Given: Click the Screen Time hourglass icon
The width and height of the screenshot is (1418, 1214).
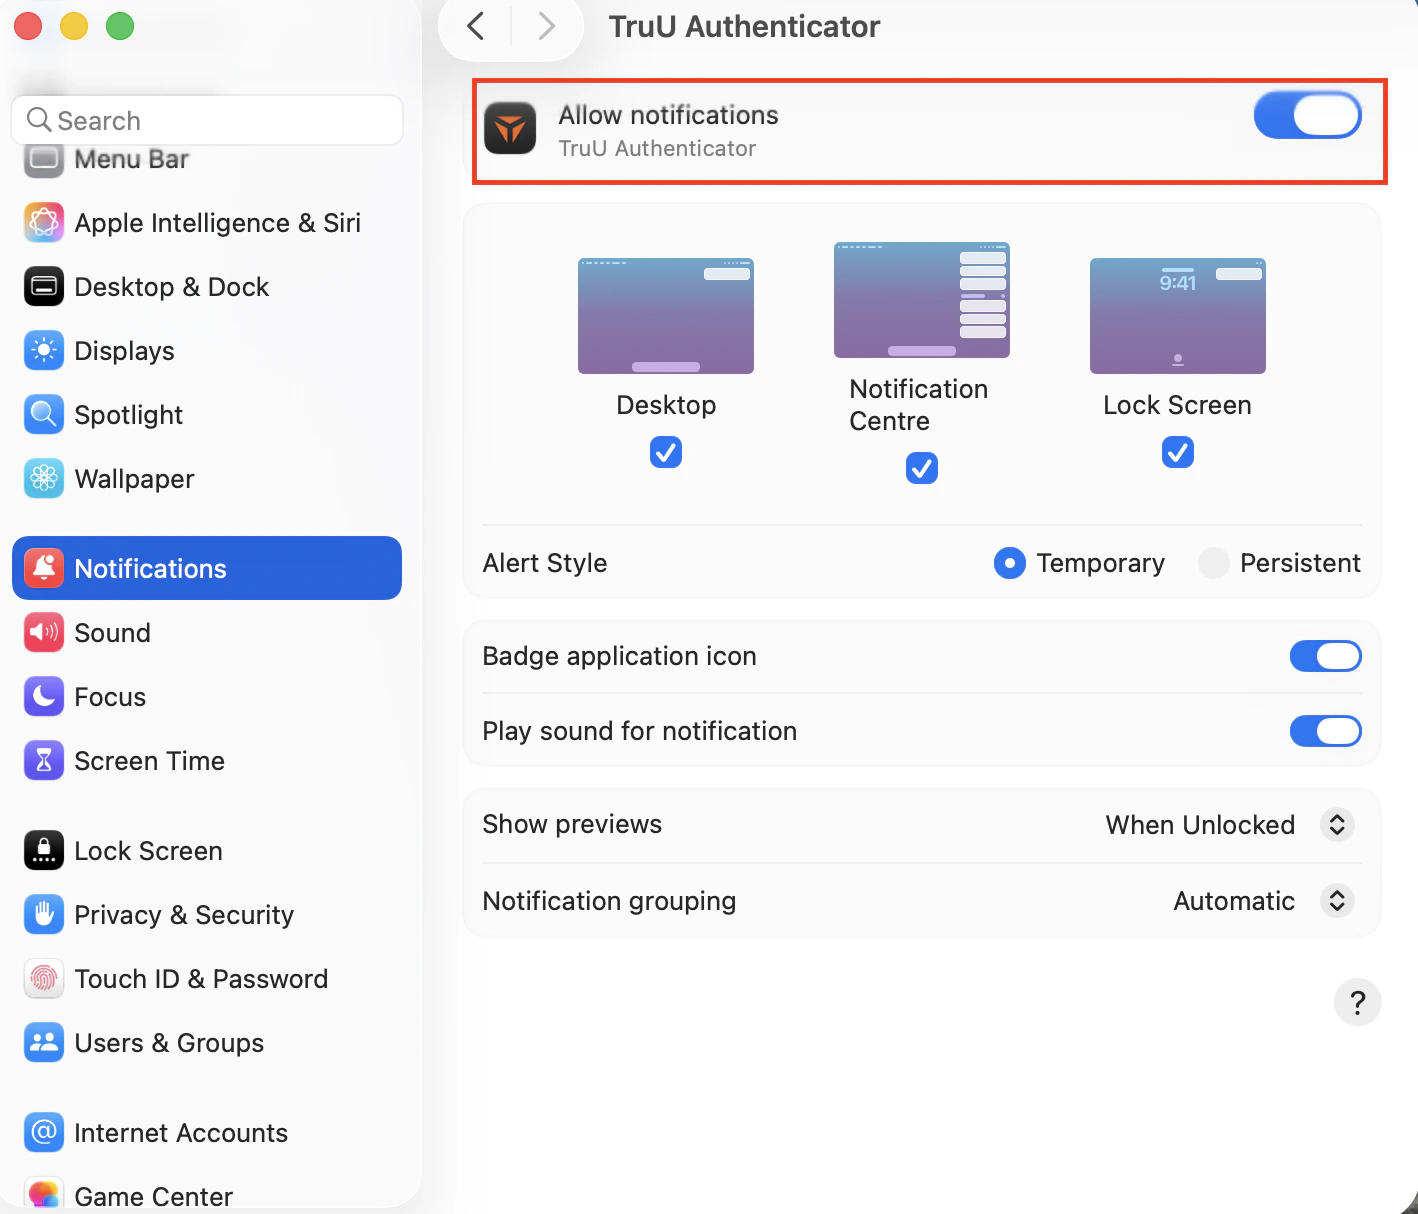Looking at the screenshot, I should pyautogui.click(x=44, y=761).
